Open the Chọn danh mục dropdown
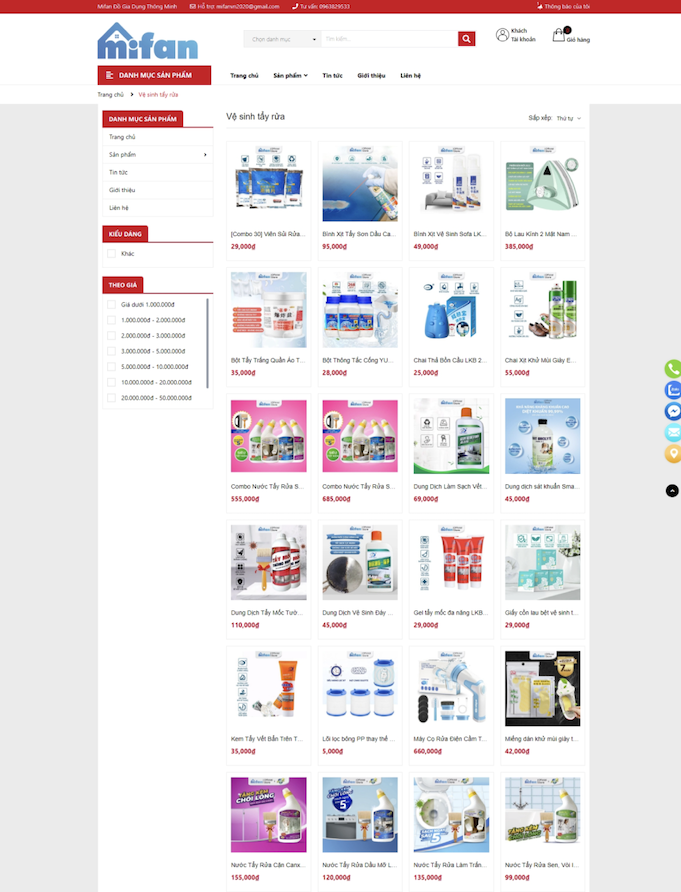Image resolution: width=681 pixels, height=892 pixels. (x=283, y=39)
